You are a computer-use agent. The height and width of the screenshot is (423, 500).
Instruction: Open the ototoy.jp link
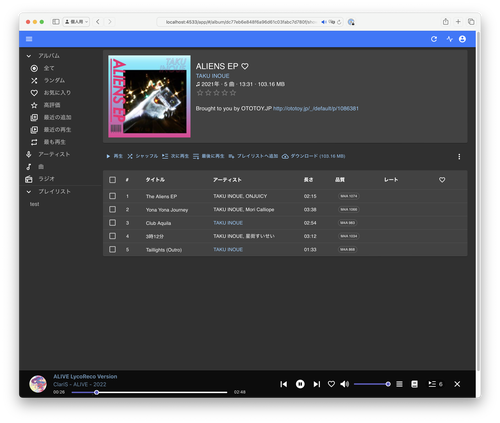tap(316, 108)
